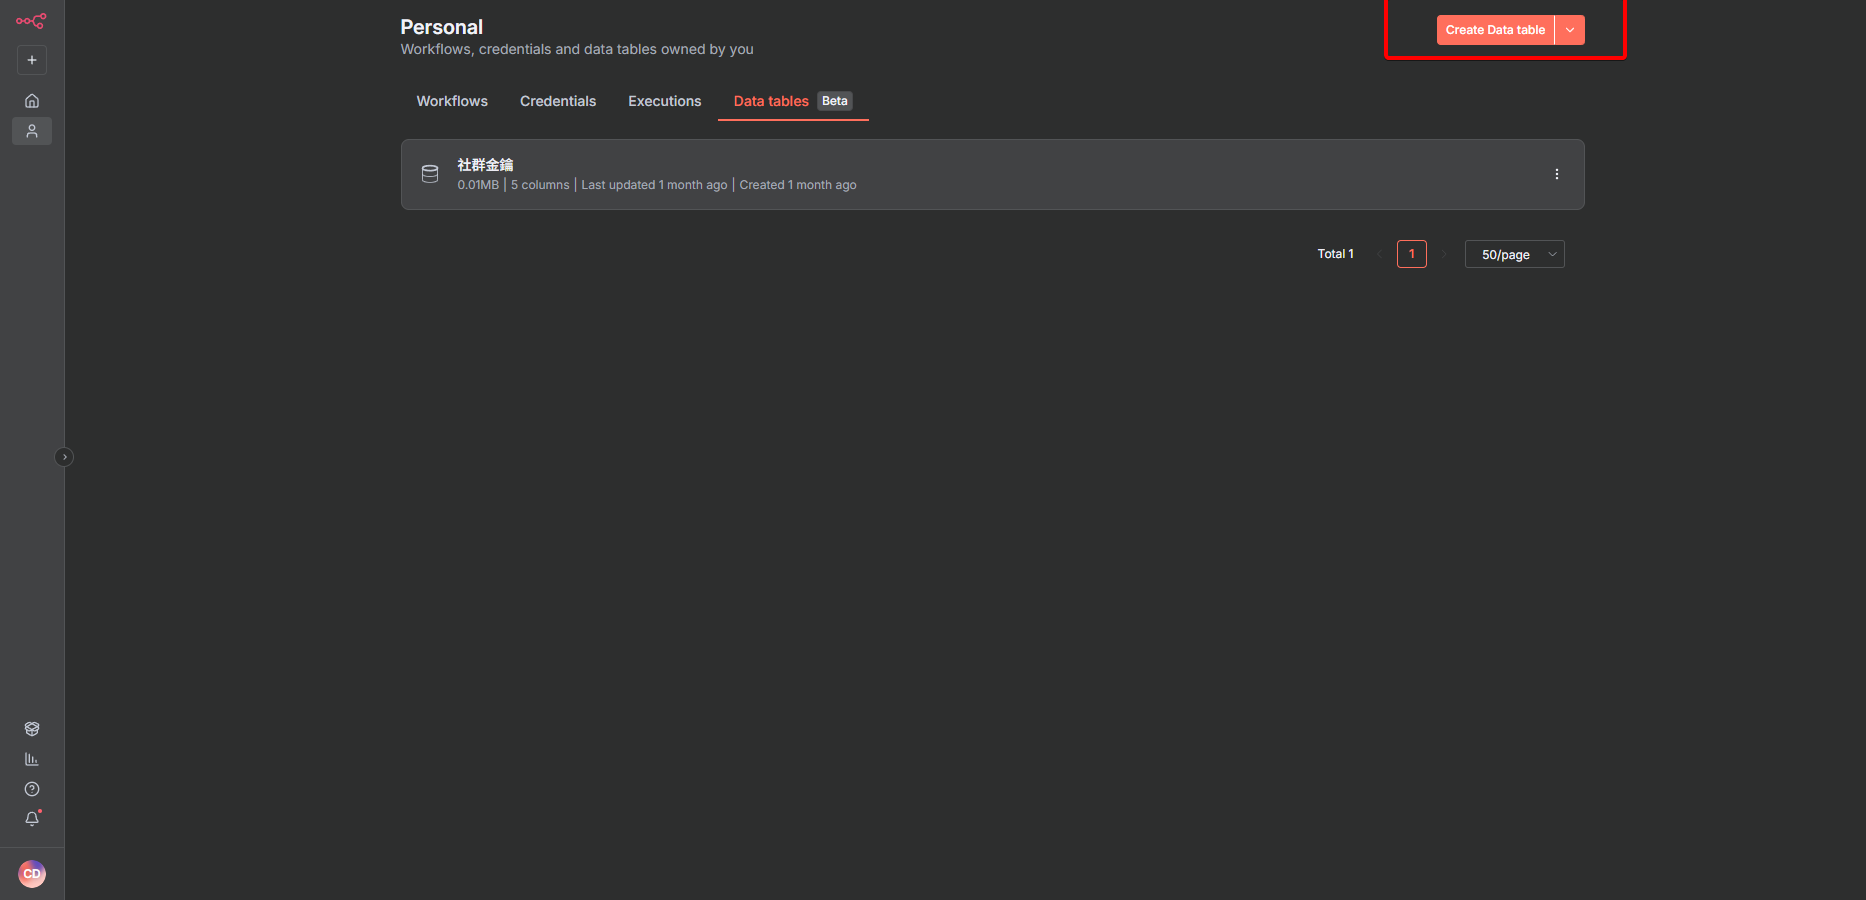Open the Insights bar chart icon
The width and height of the screenshot is (1866, 900).
point(32,759)
